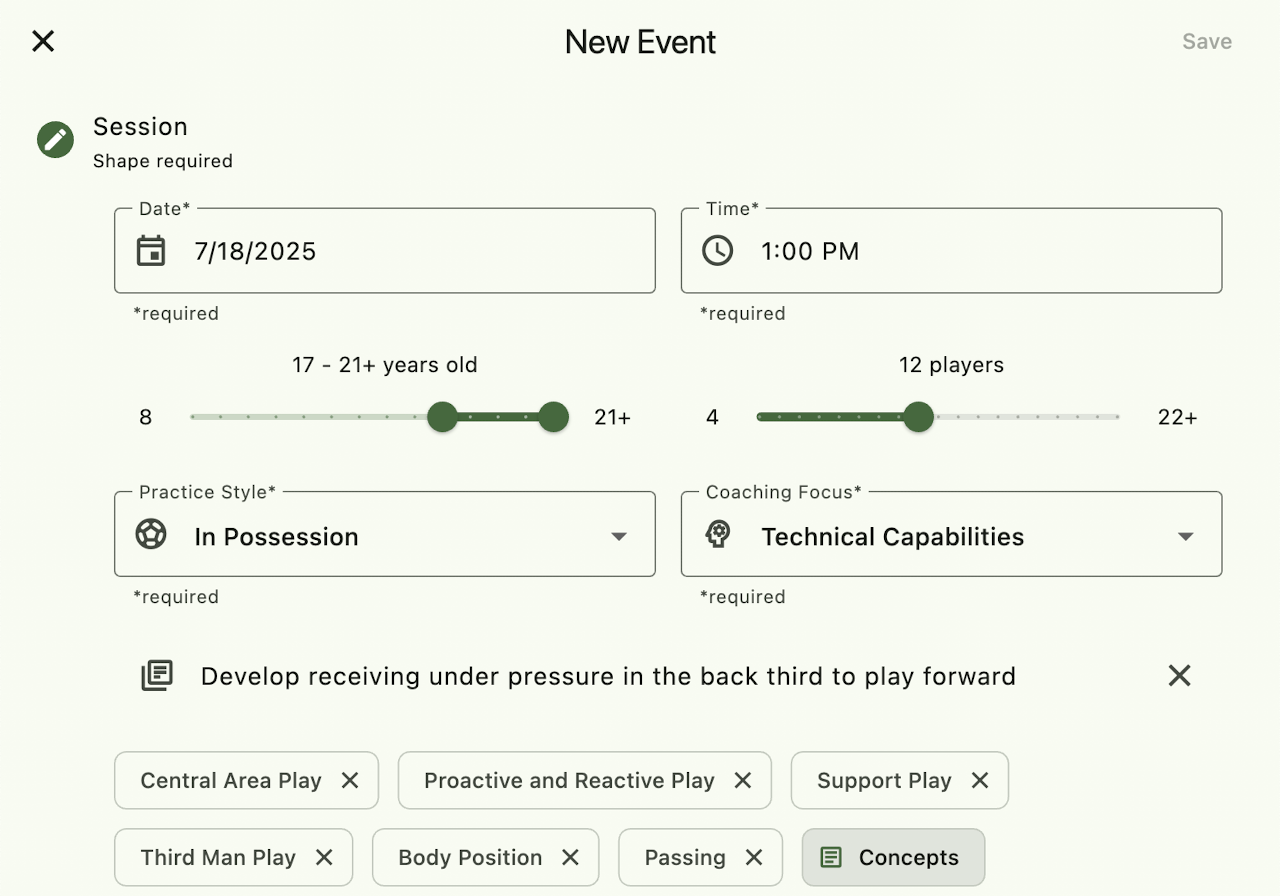Click Save in the top right
Screen dimensions: 1280x896
(x=1207, y=42)
